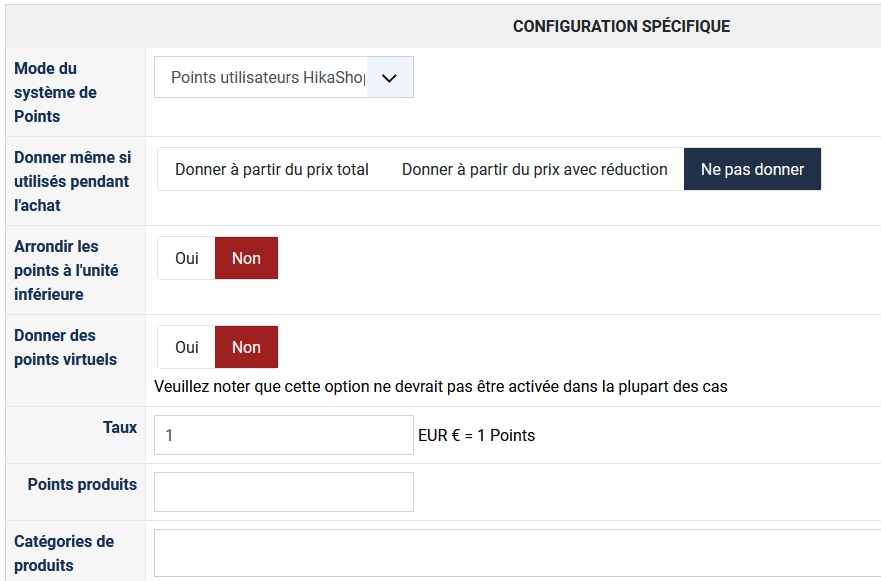
Task: Set 'Arrondir les points' to Non
Action: pyautogui.click(x=246, y=258)
